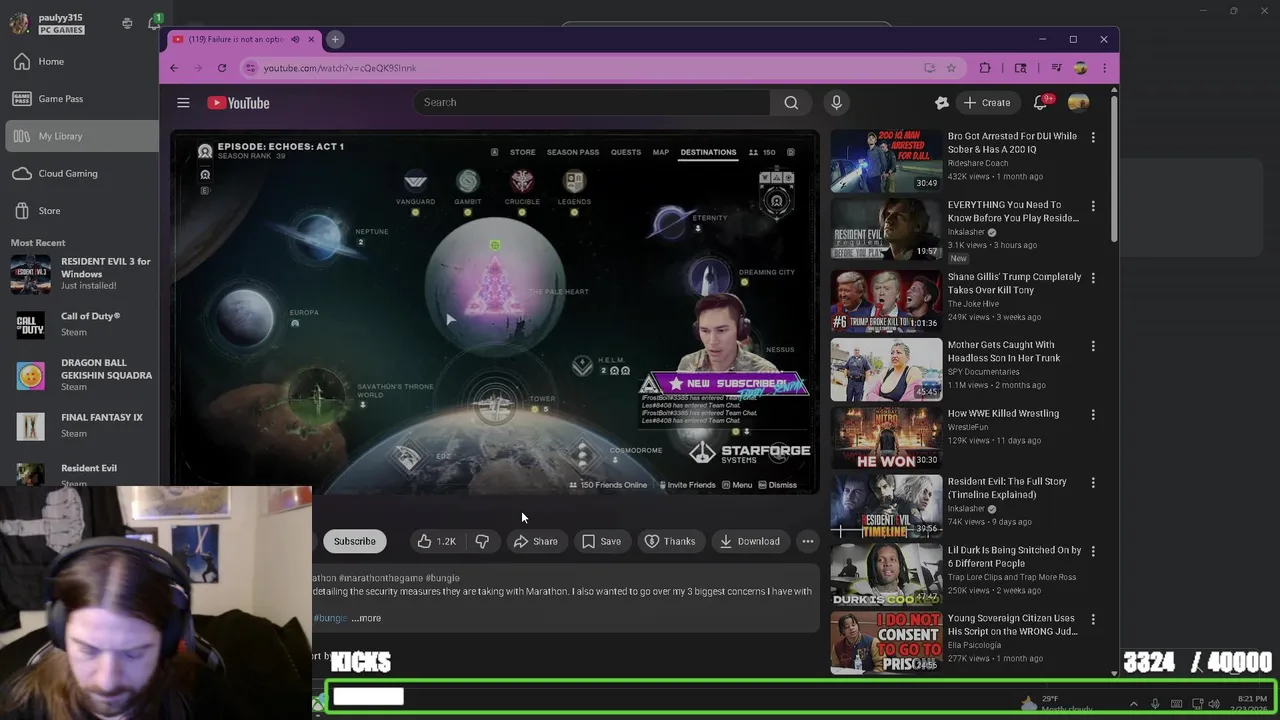This screenshot has width=1280, height=720.
Task: Save the video to a playlist
Action: (x=602, y=541)
